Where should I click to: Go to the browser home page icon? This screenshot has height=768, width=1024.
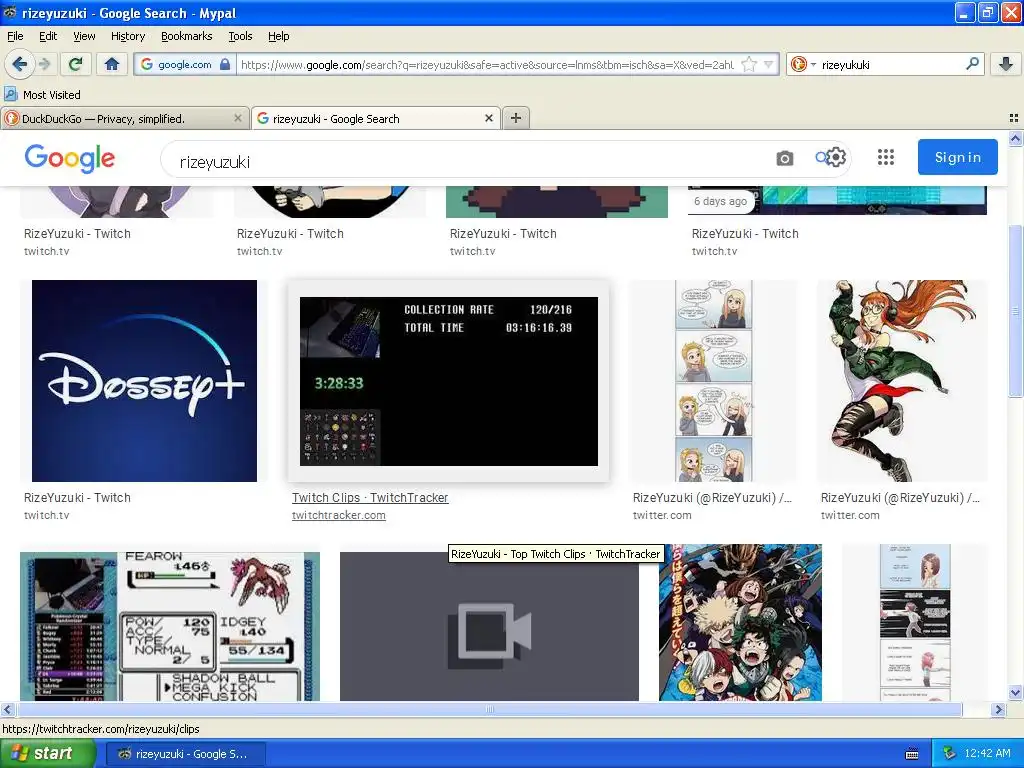pyautogui.click(x=112, y=64)
